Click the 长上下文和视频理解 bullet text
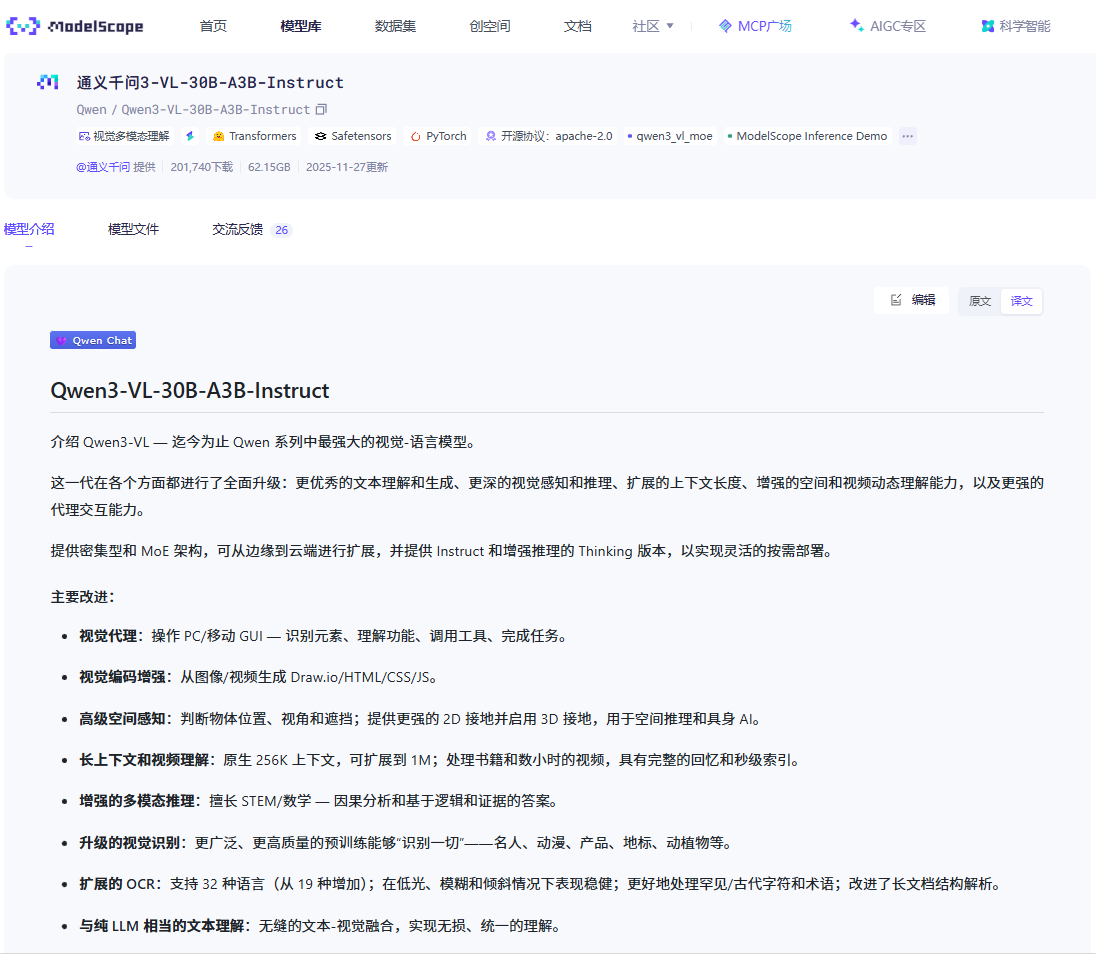This screenshot has height=954, width=1096. pos(439,760)
